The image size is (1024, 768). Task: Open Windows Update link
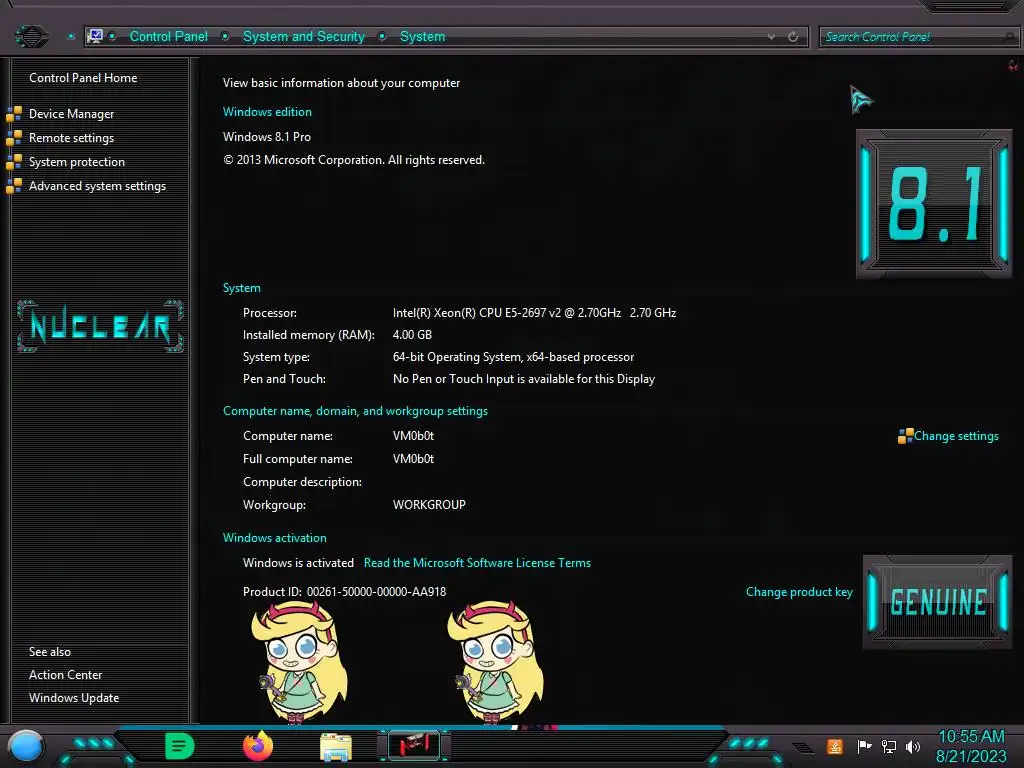pos(74,697)
